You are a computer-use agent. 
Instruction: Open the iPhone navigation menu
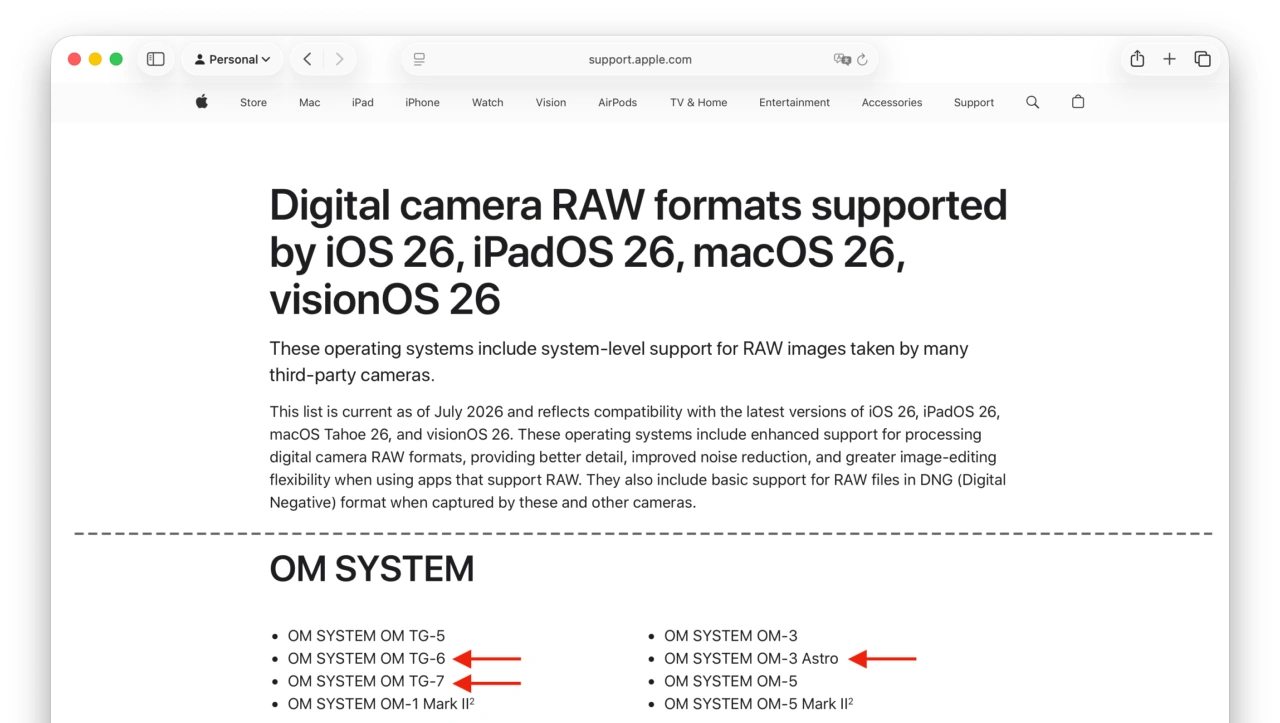click(x=422, y=102)
